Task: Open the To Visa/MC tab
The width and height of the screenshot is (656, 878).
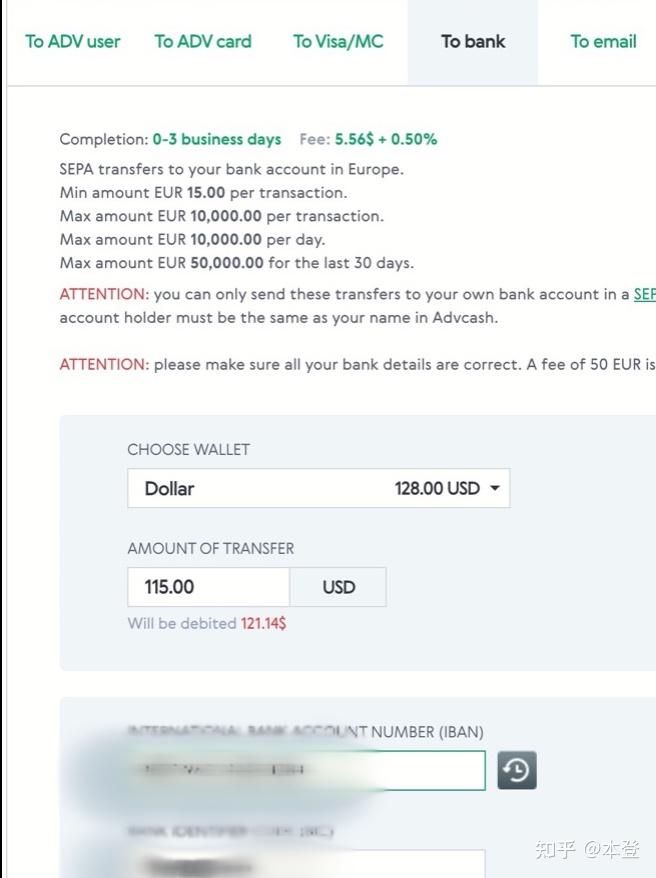Action: click(x=338, y=42)
